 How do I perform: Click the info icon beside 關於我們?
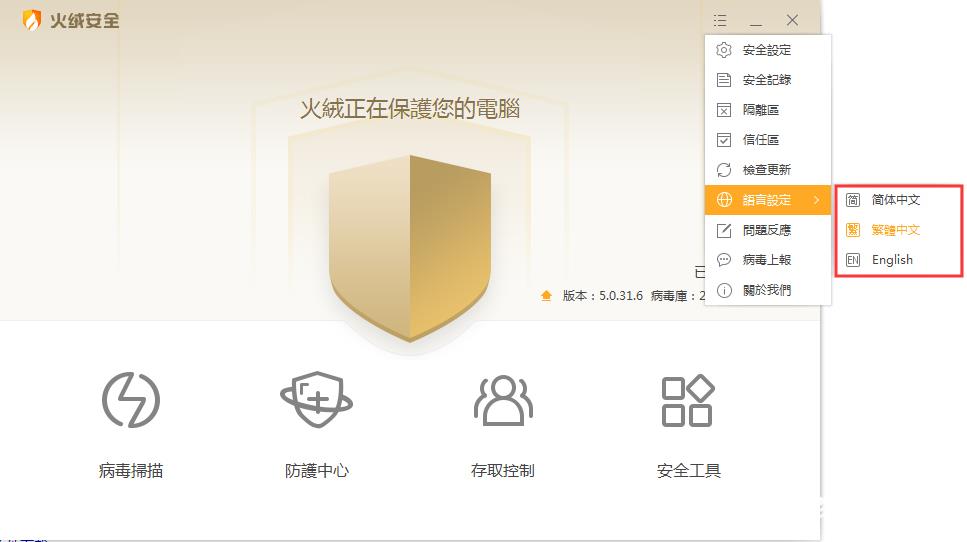[724, 290]
